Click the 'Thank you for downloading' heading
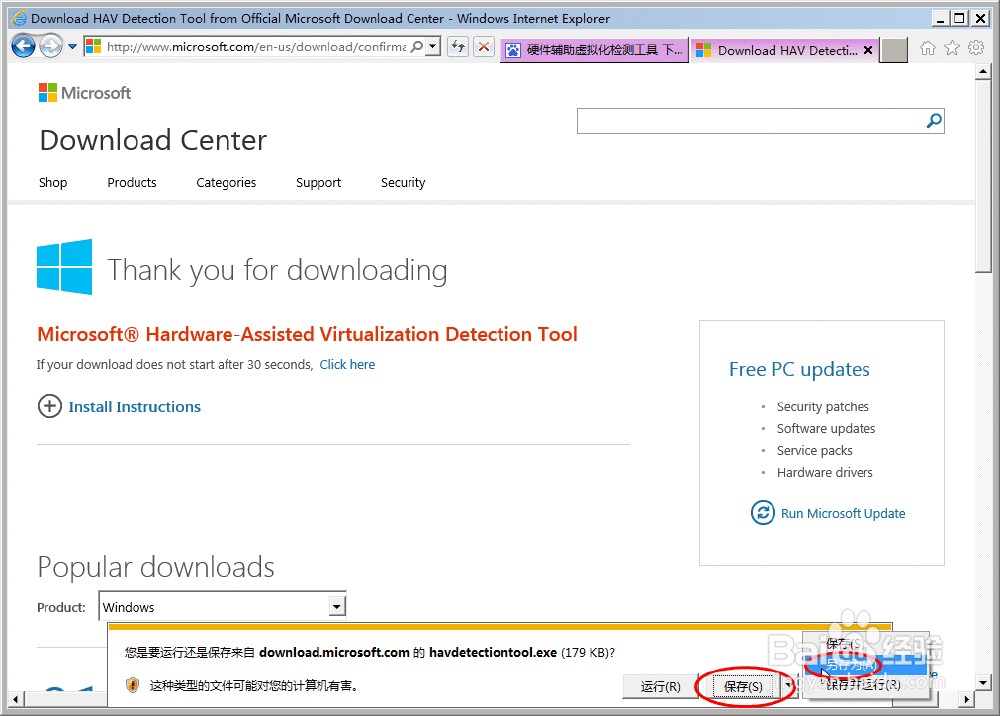1000x716 pixels. [x=277, y=270]
